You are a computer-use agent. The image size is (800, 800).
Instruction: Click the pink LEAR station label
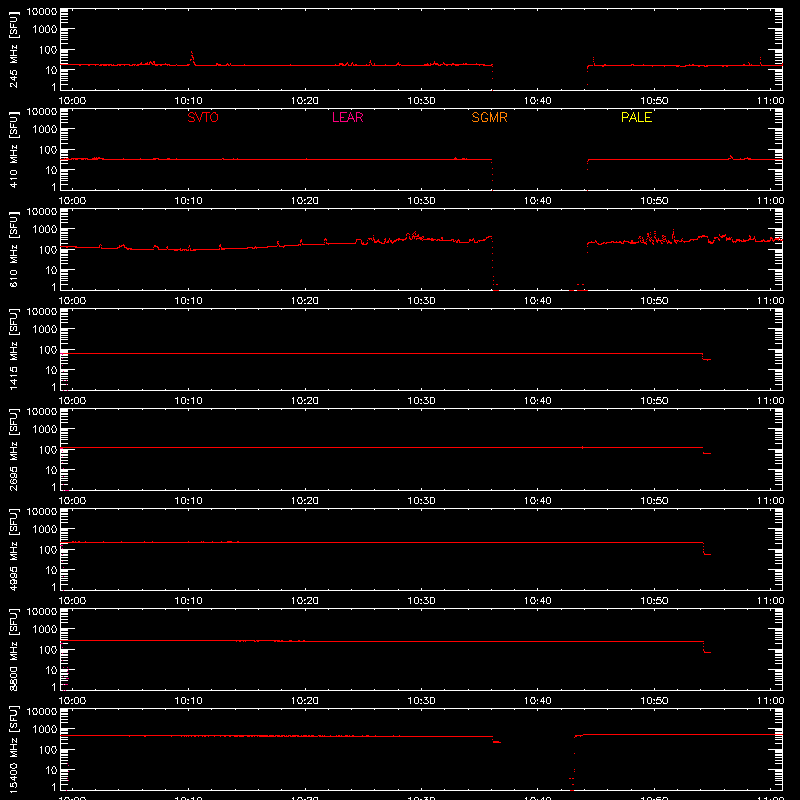[347, 117]
